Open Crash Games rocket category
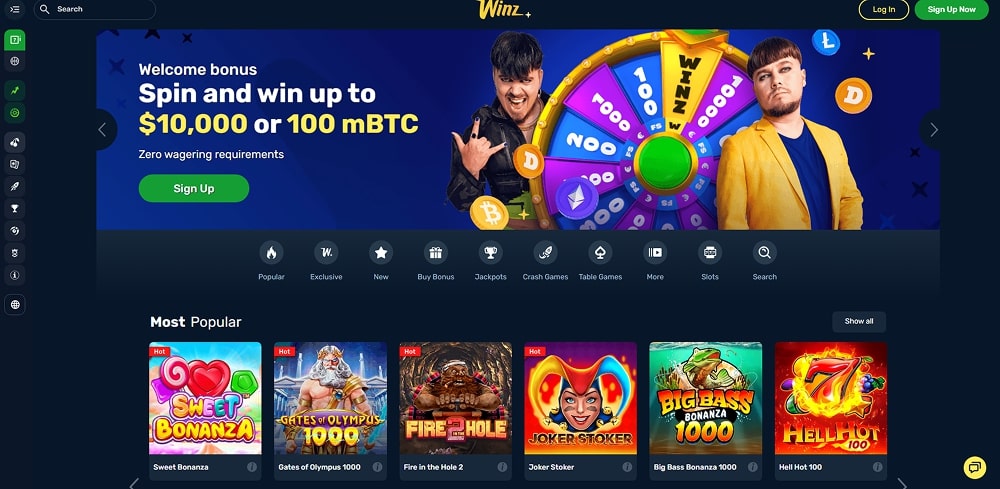 click(x=545, y=253)
